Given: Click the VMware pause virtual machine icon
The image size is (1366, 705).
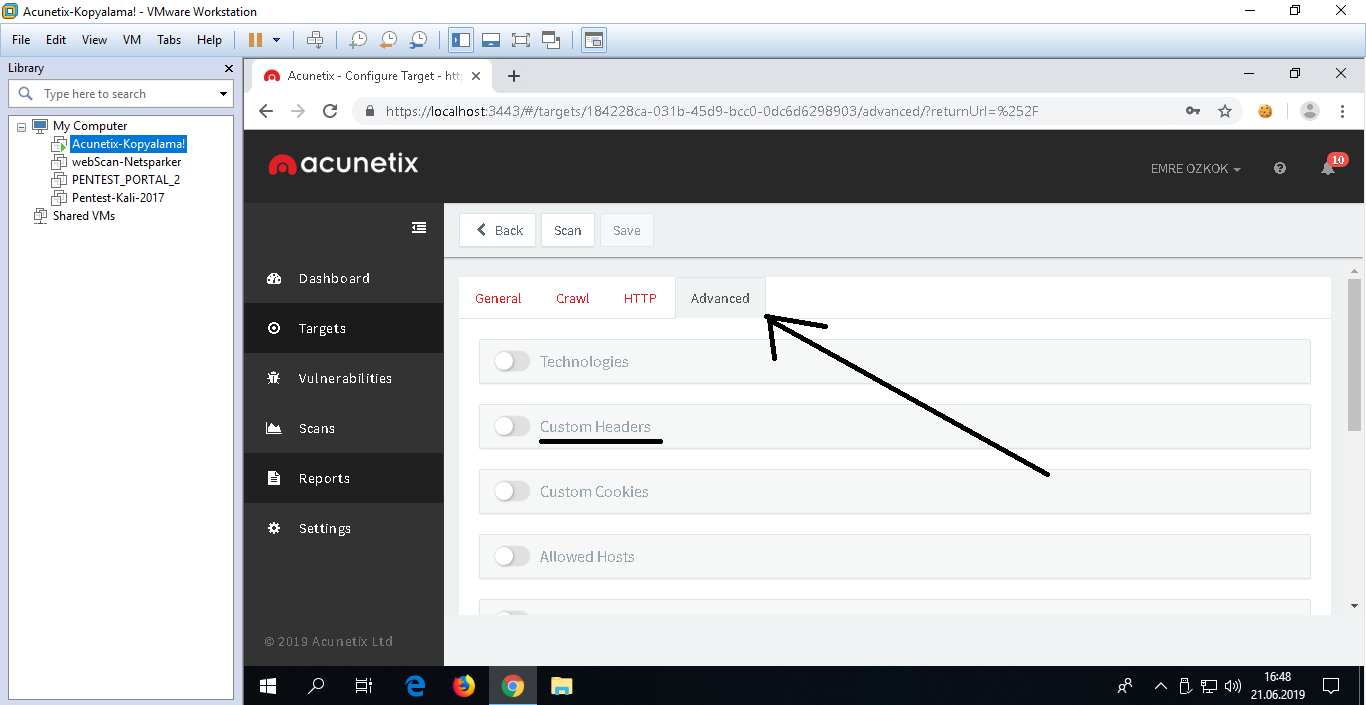Looking at the screenshot, I should (255, 40).
